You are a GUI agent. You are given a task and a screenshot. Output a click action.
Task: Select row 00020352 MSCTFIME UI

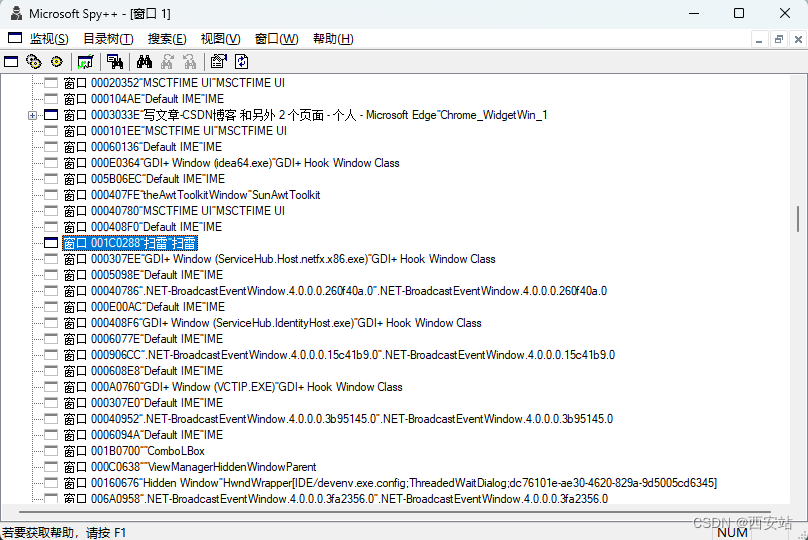click(x=174, y=83)
